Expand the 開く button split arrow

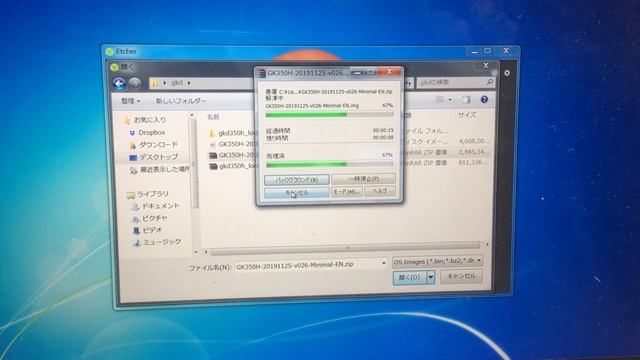[x=431, y=278]
